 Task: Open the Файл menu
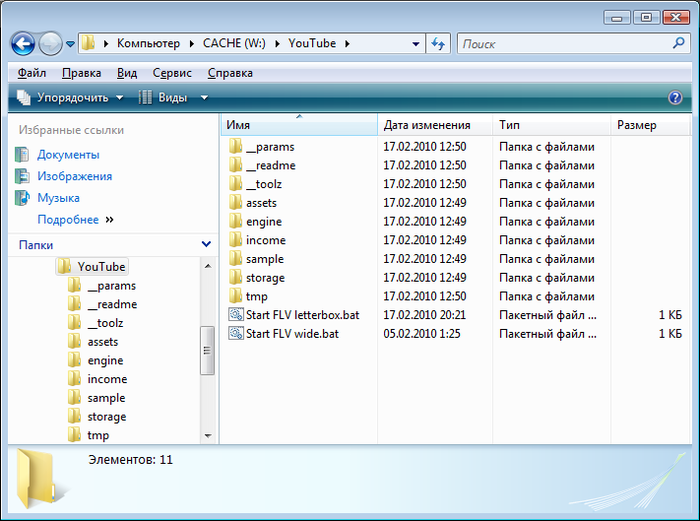point(32,73)
